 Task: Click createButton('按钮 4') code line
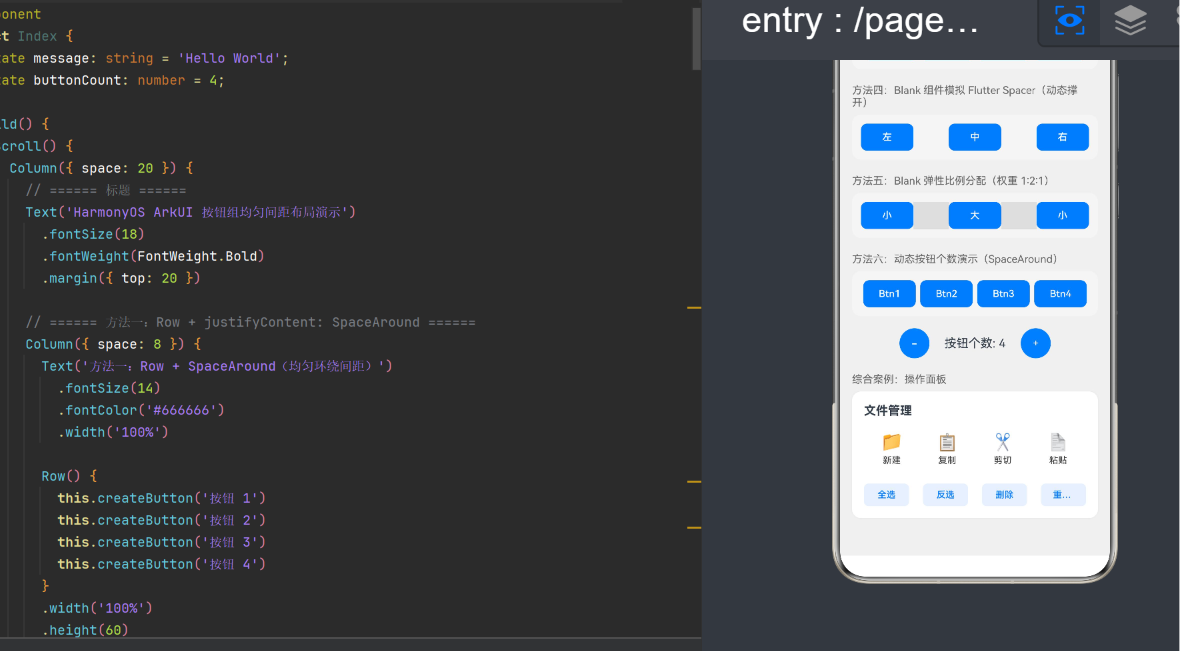pyautogui.click(x=162, y=565)
